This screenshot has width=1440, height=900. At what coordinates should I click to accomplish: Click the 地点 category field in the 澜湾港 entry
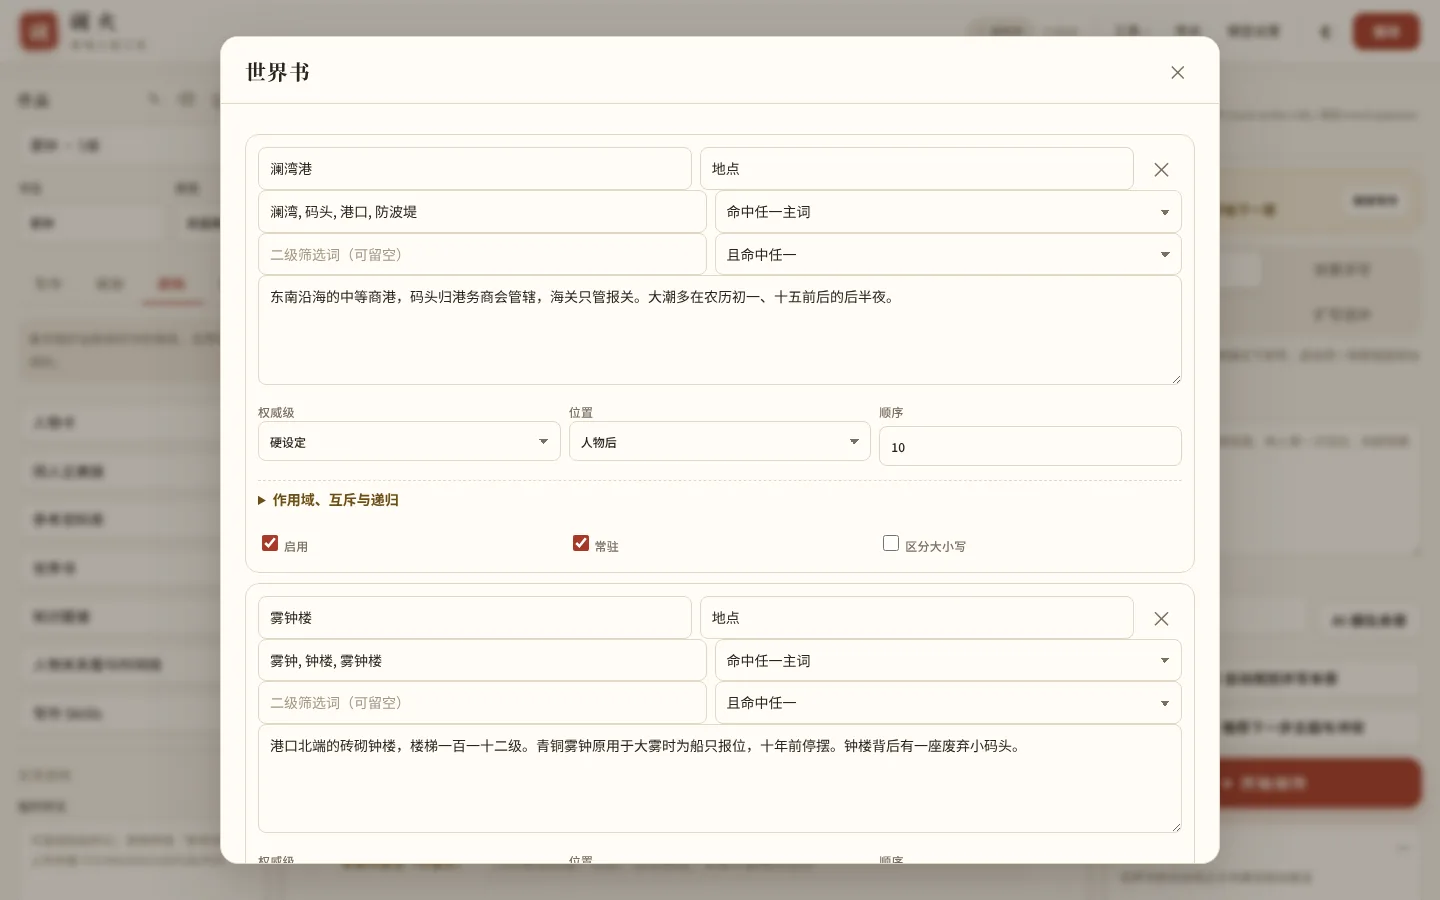(917, 169)
